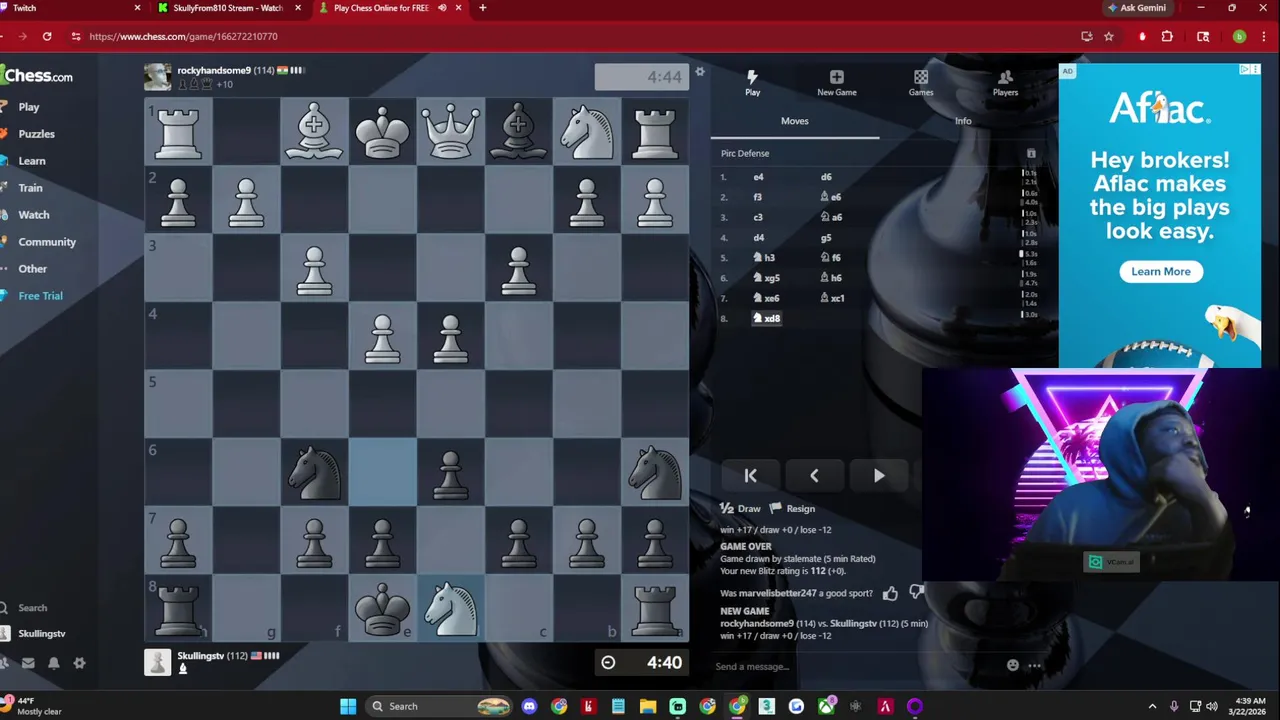Image resolution: width=1280 pixels, height=720 pixels.
Task: Toggle move timestamps icon beside Pirc Defense
Action: point(1031,153)
